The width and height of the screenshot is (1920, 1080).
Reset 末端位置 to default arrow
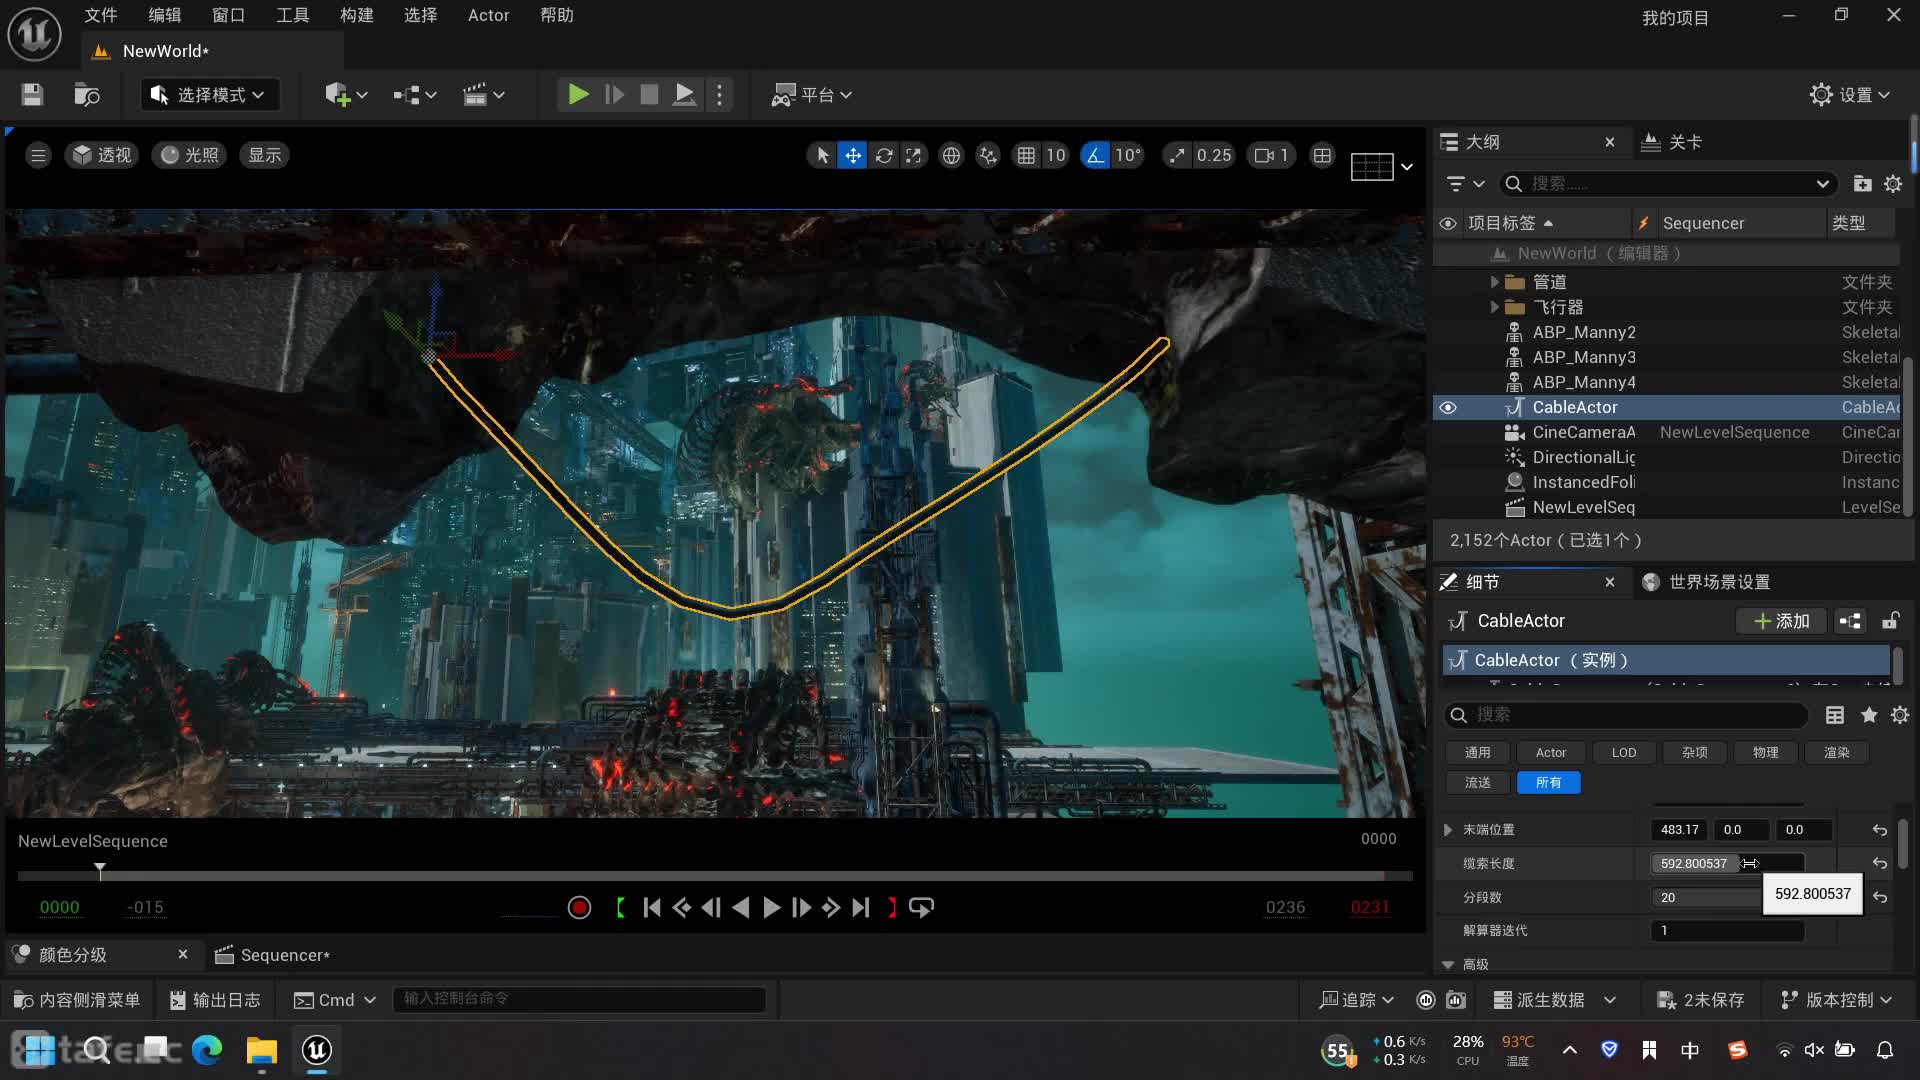click(1880, 830)
